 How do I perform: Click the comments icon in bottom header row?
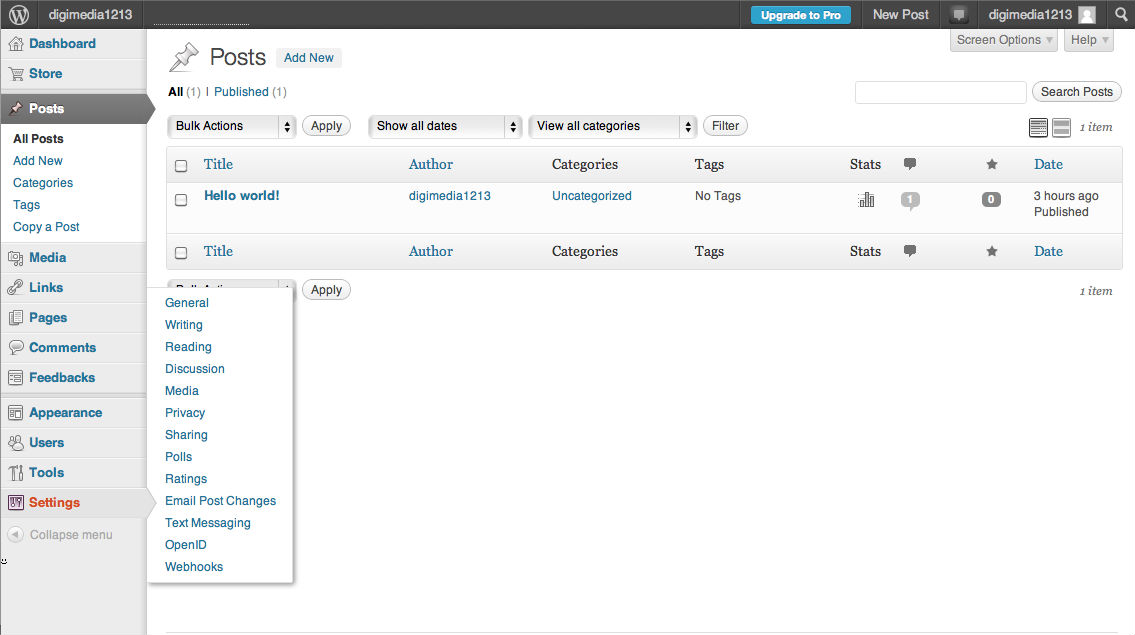(910, 251)
